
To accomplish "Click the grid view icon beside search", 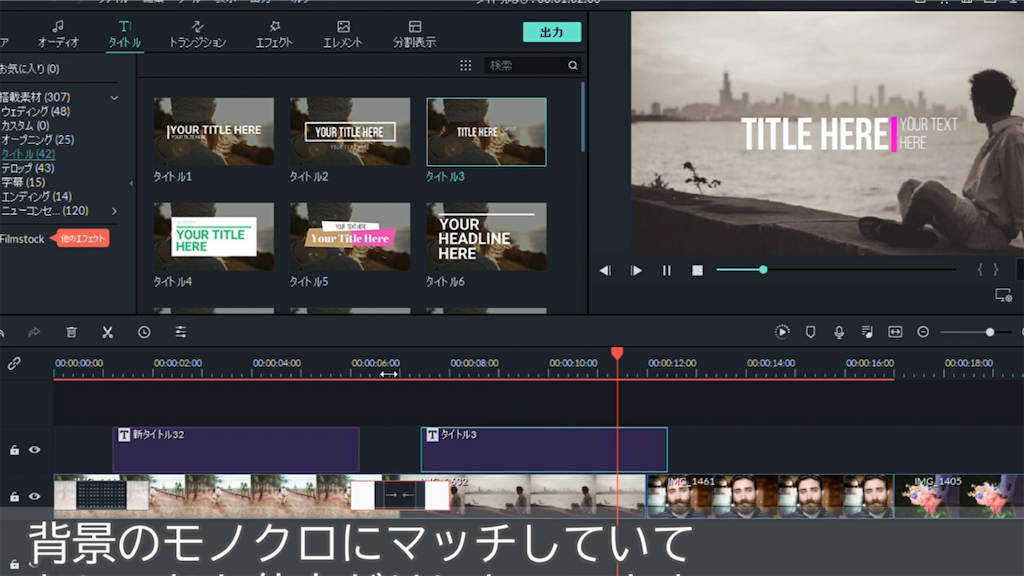I will click(x=465, y=66).
